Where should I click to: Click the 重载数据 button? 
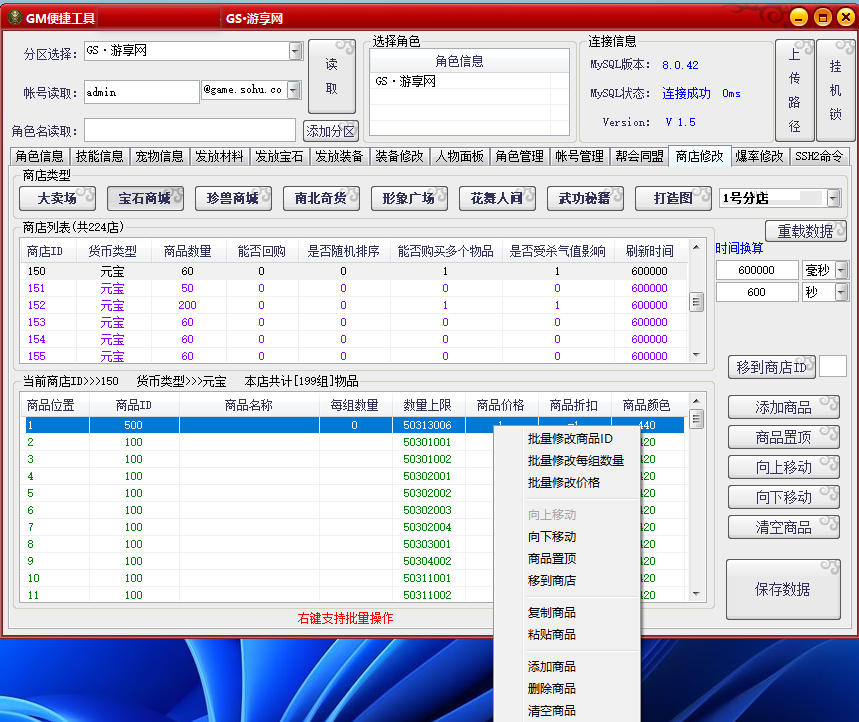805,231
